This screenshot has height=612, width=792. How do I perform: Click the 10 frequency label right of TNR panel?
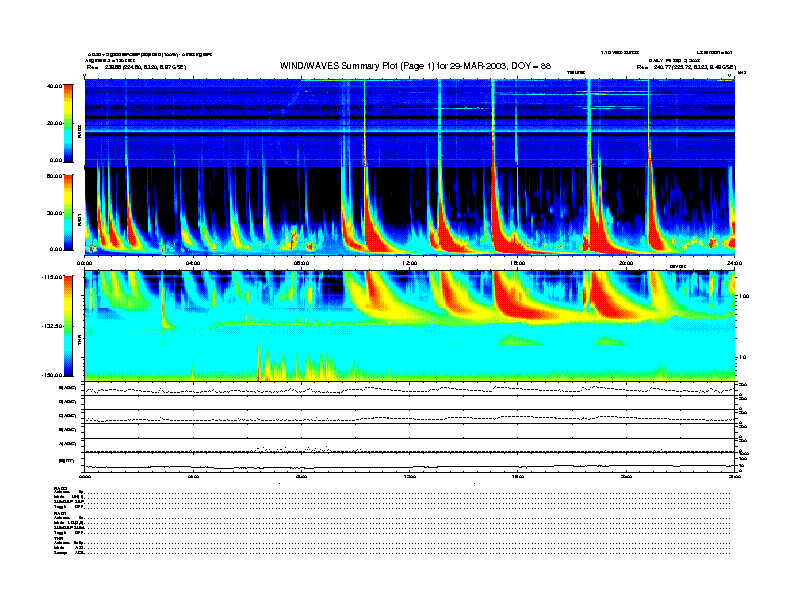coord(742,358)
